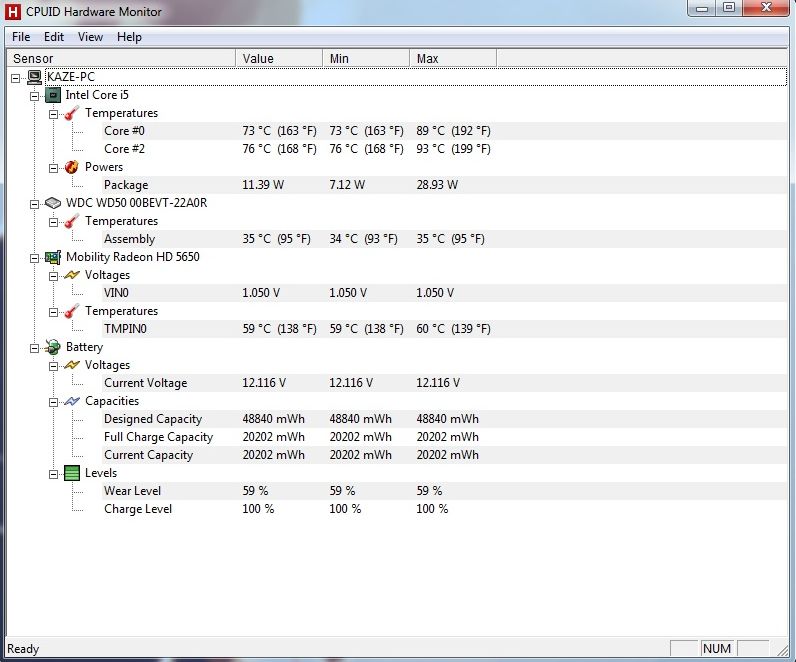Select the Full Charge Capacity row
796x662 pixels.
445,437
